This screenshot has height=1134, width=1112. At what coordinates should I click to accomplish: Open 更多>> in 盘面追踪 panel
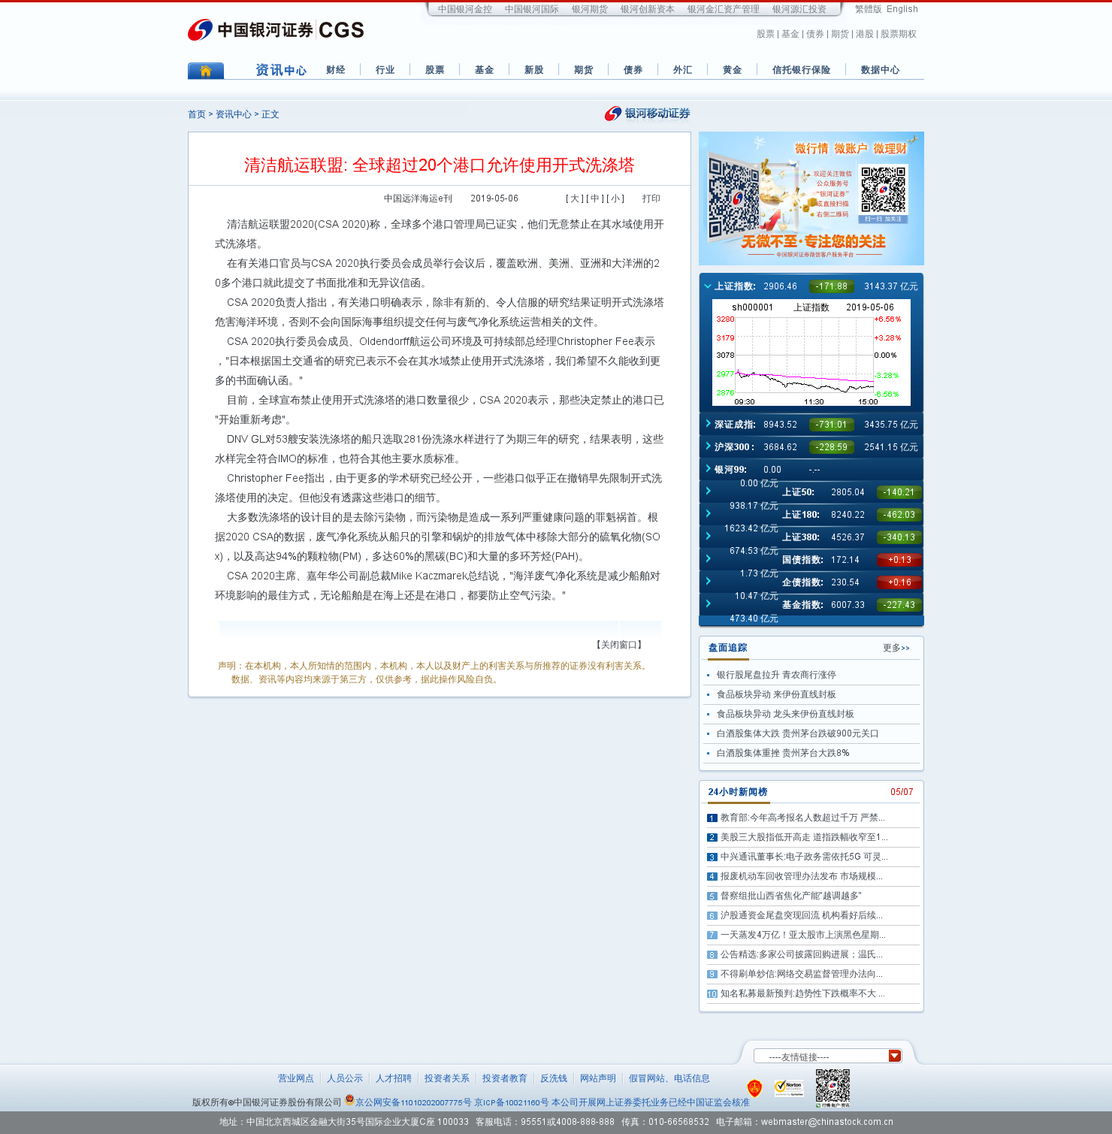[896, 648]
